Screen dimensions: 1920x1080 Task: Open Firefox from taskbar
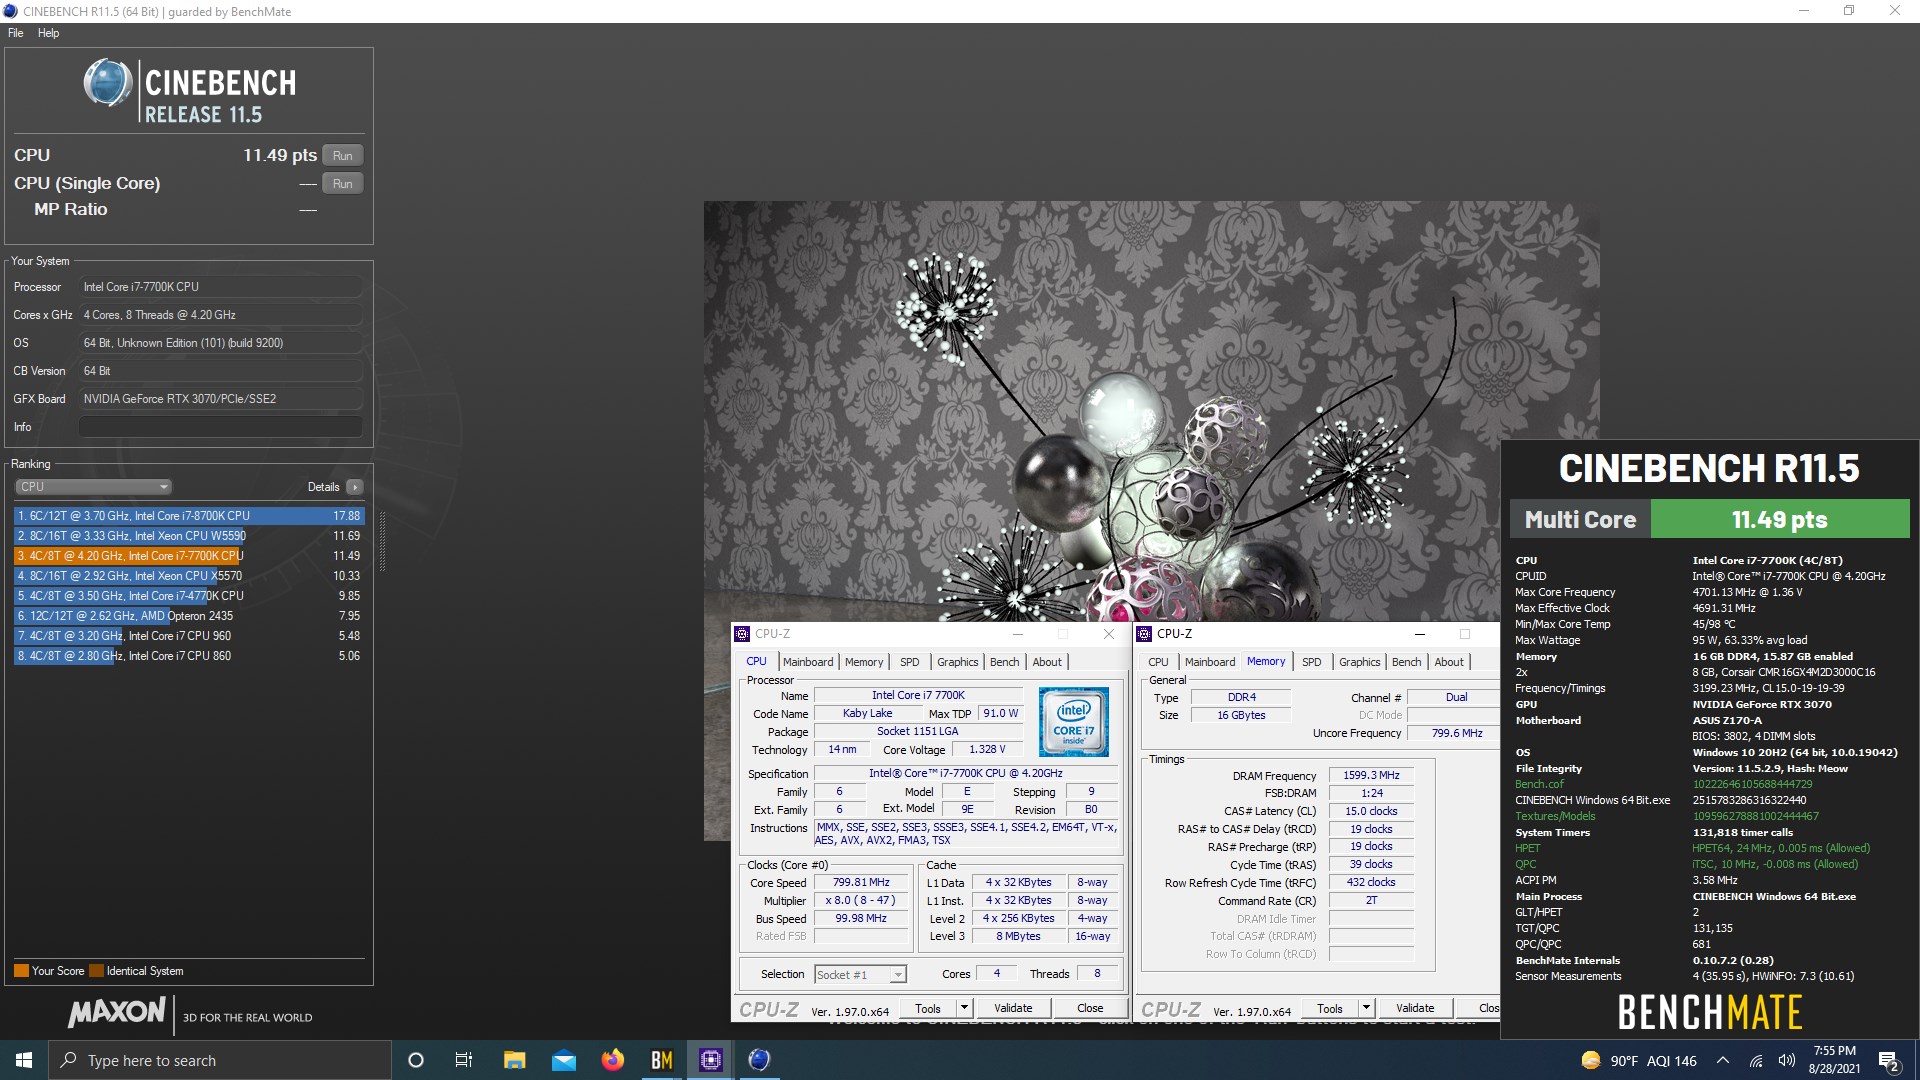[x=612, y=1060]
